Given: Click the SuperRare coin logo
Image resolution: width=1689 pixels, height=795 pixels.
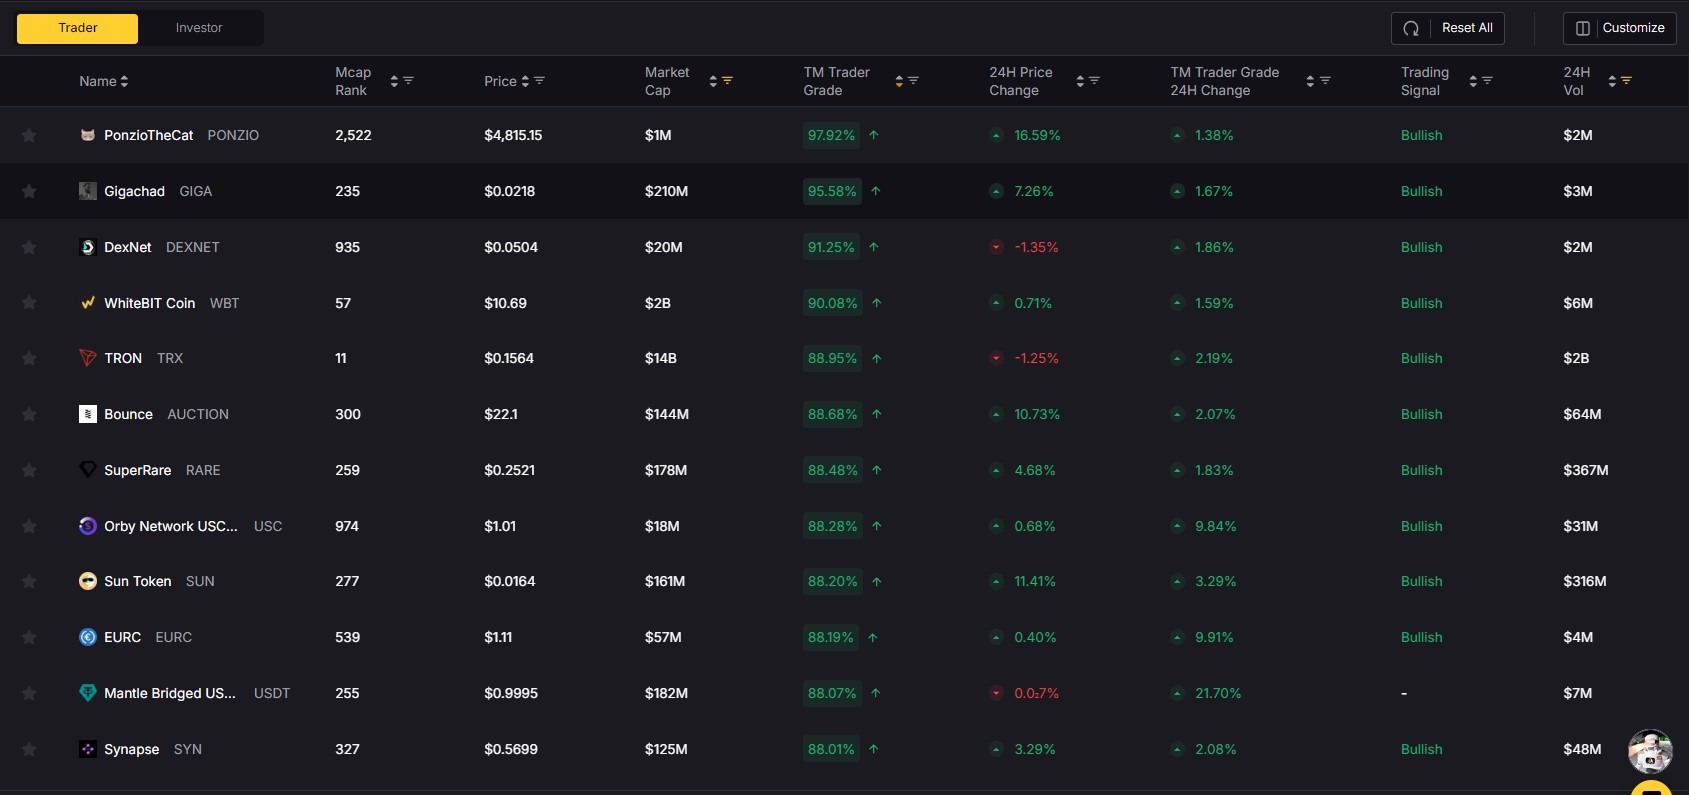Looking at the screenshot, I should (88, 470).
